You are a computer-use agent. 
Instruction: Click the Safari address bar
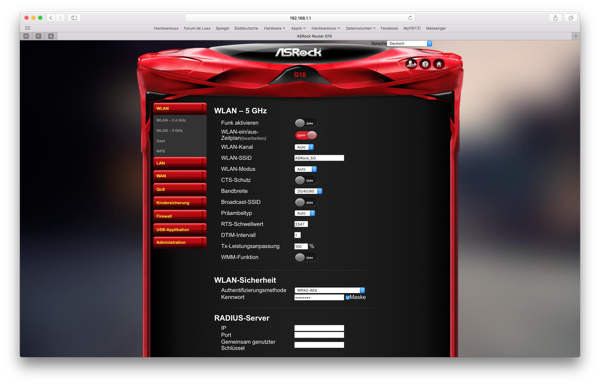pyautogui.click(x=300, y=18)
